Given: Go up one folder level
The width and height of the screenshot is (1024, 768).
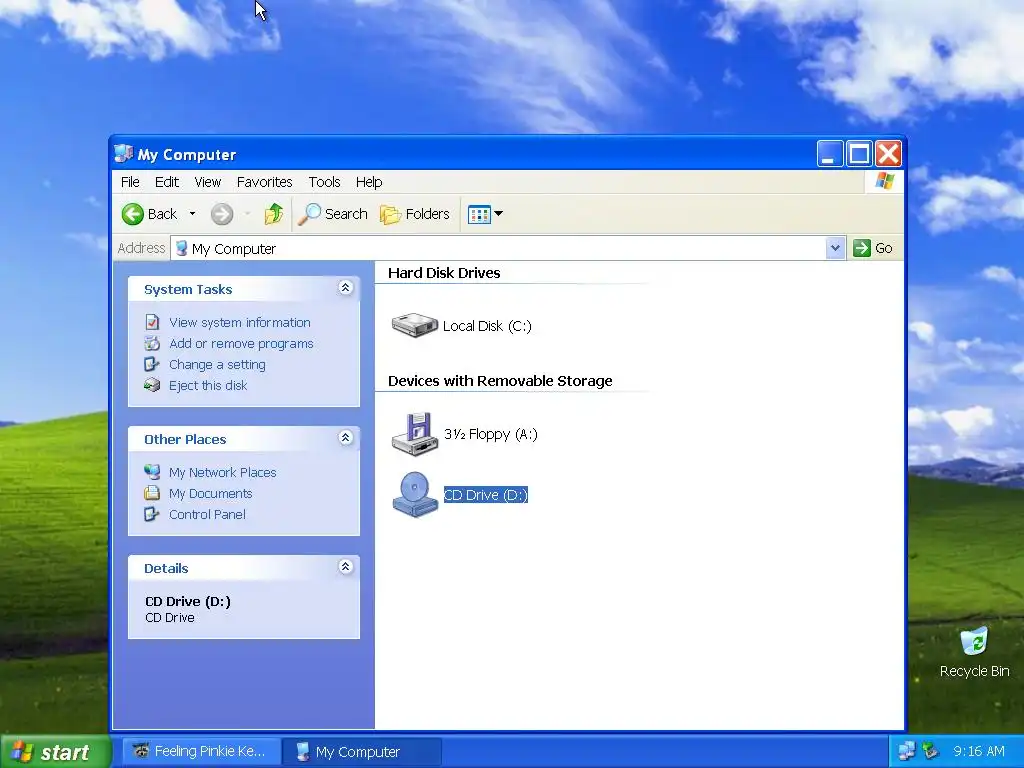Looking at the screenshot, I should coord(274,214).
